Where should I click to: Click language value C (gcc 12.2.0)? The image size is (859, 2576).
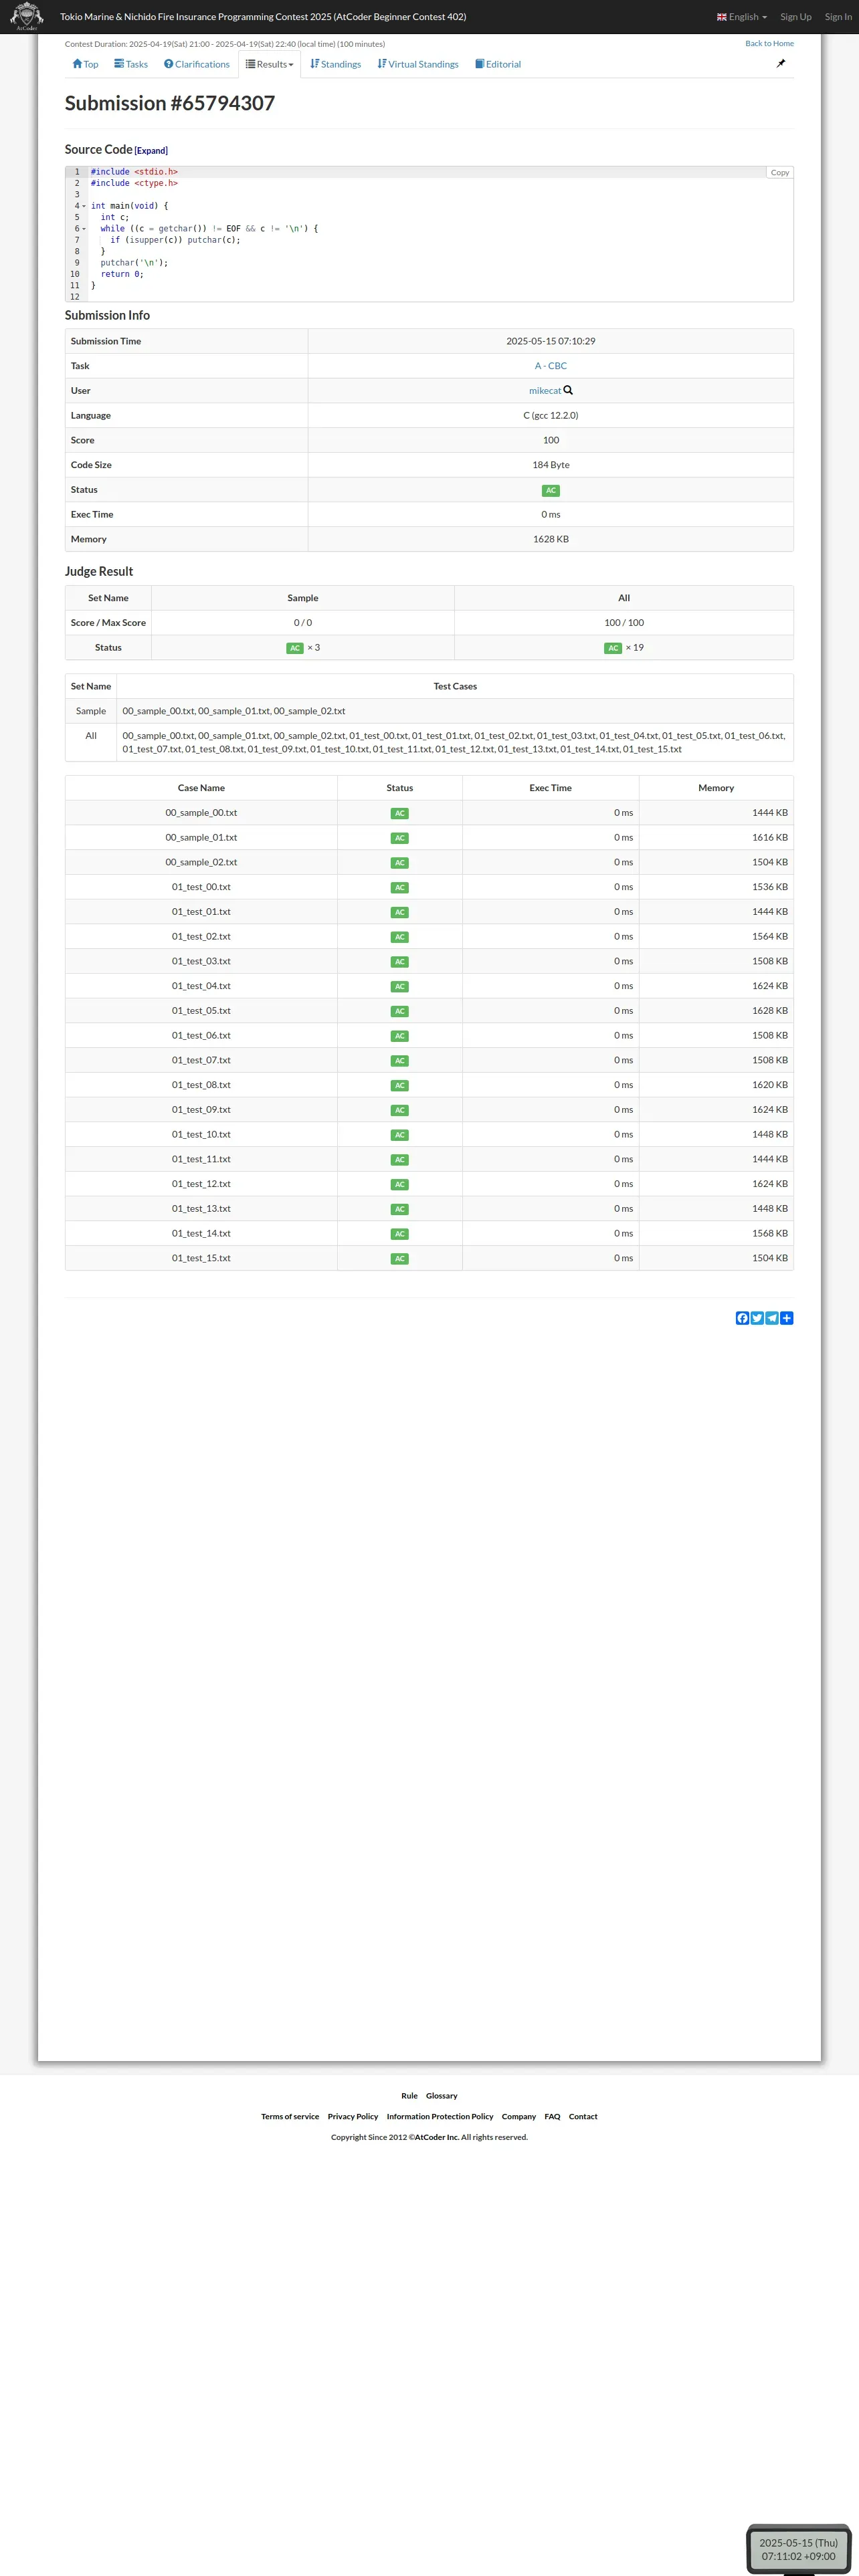[551, 415]
